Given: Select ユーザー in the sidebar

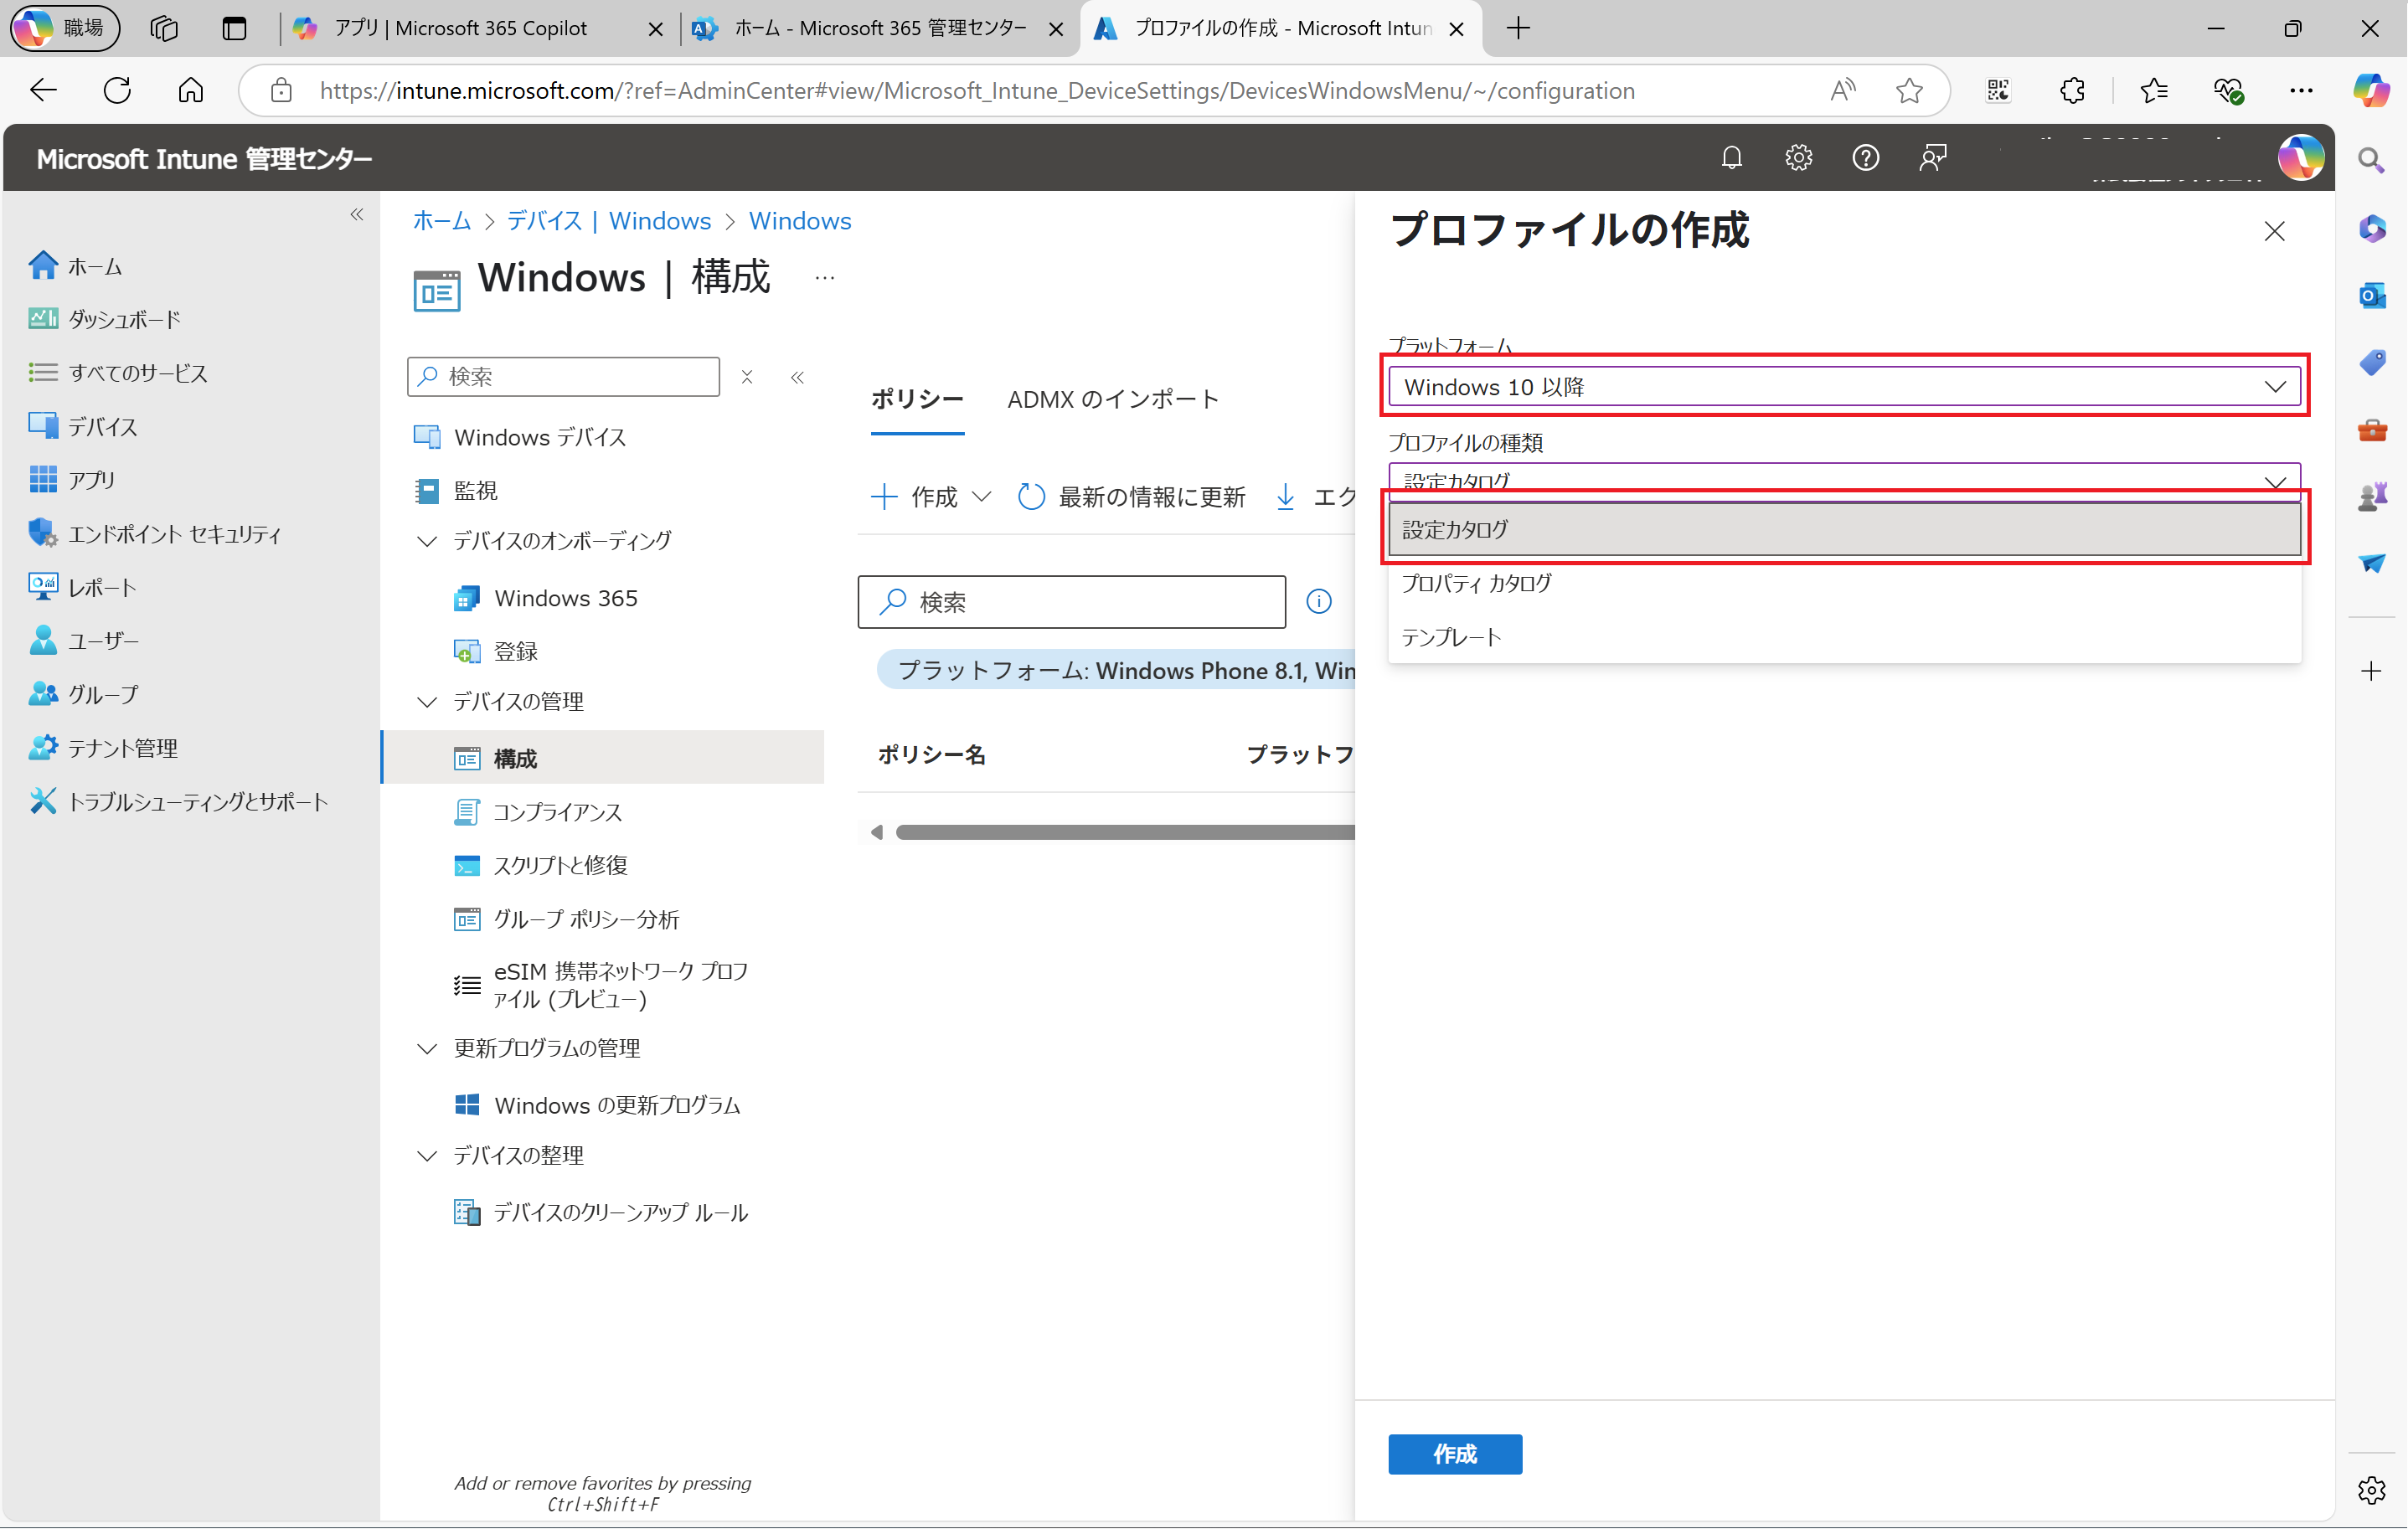Looking at the screenshot, I should coord(104,640).
